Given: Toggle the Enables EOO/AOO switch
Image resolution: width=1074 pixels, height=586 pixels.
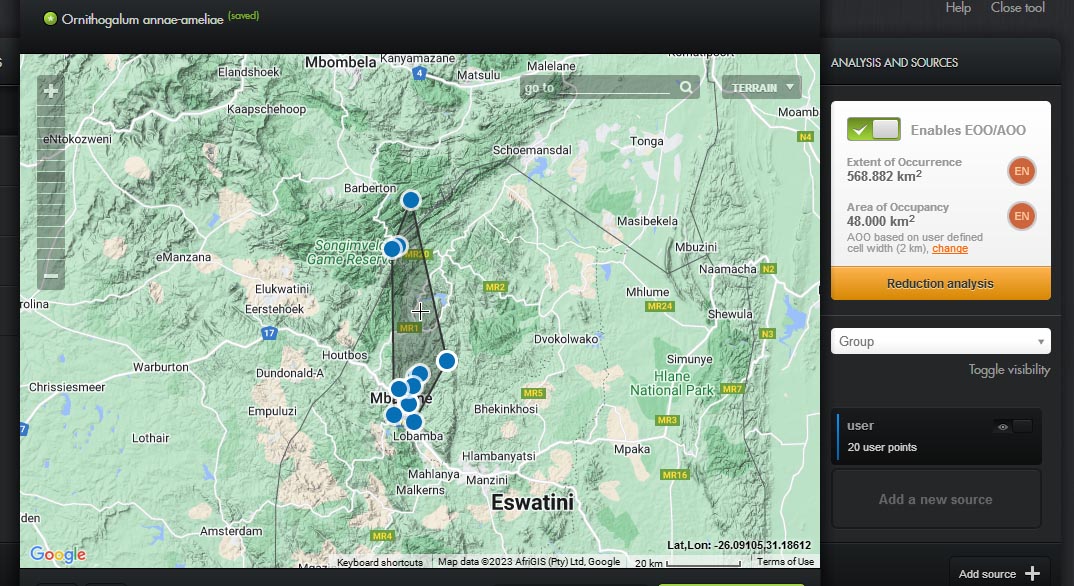Looking at the screenshot, I should [x=873, y=129].
